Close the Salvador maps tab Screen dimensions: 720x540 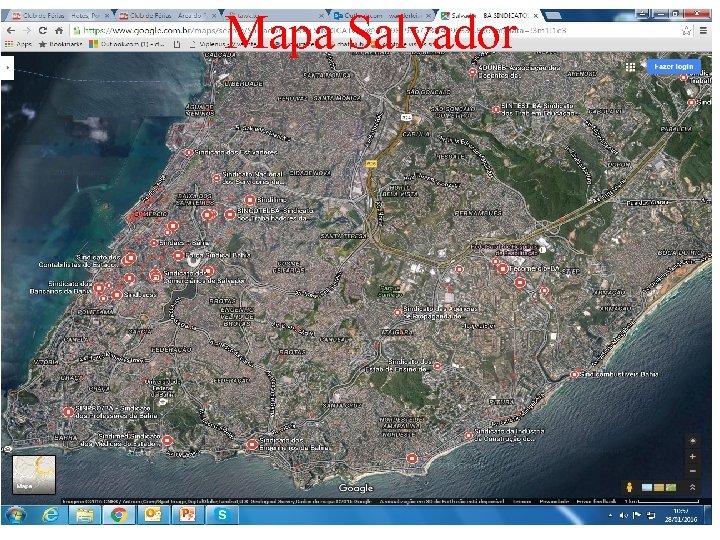pos(535,16)
